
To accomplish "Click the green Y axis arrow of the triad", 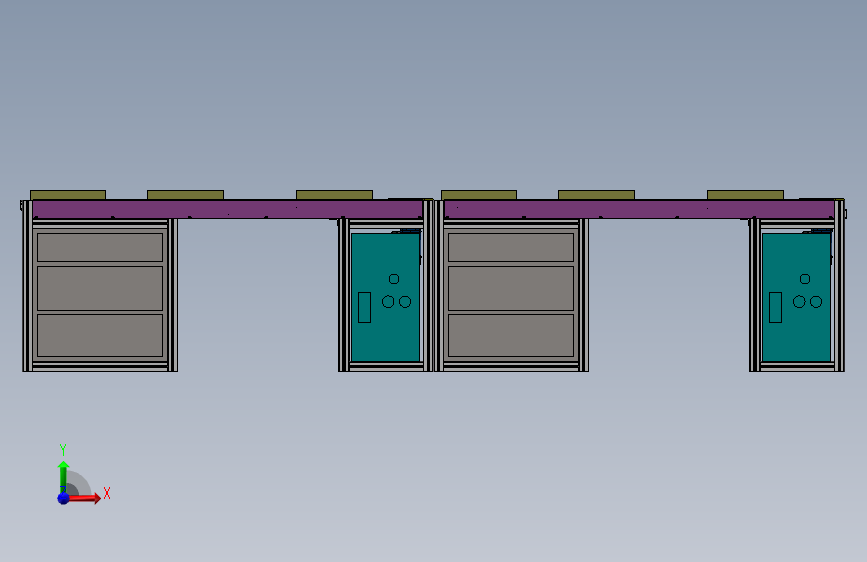I will (x=63, y=475).
